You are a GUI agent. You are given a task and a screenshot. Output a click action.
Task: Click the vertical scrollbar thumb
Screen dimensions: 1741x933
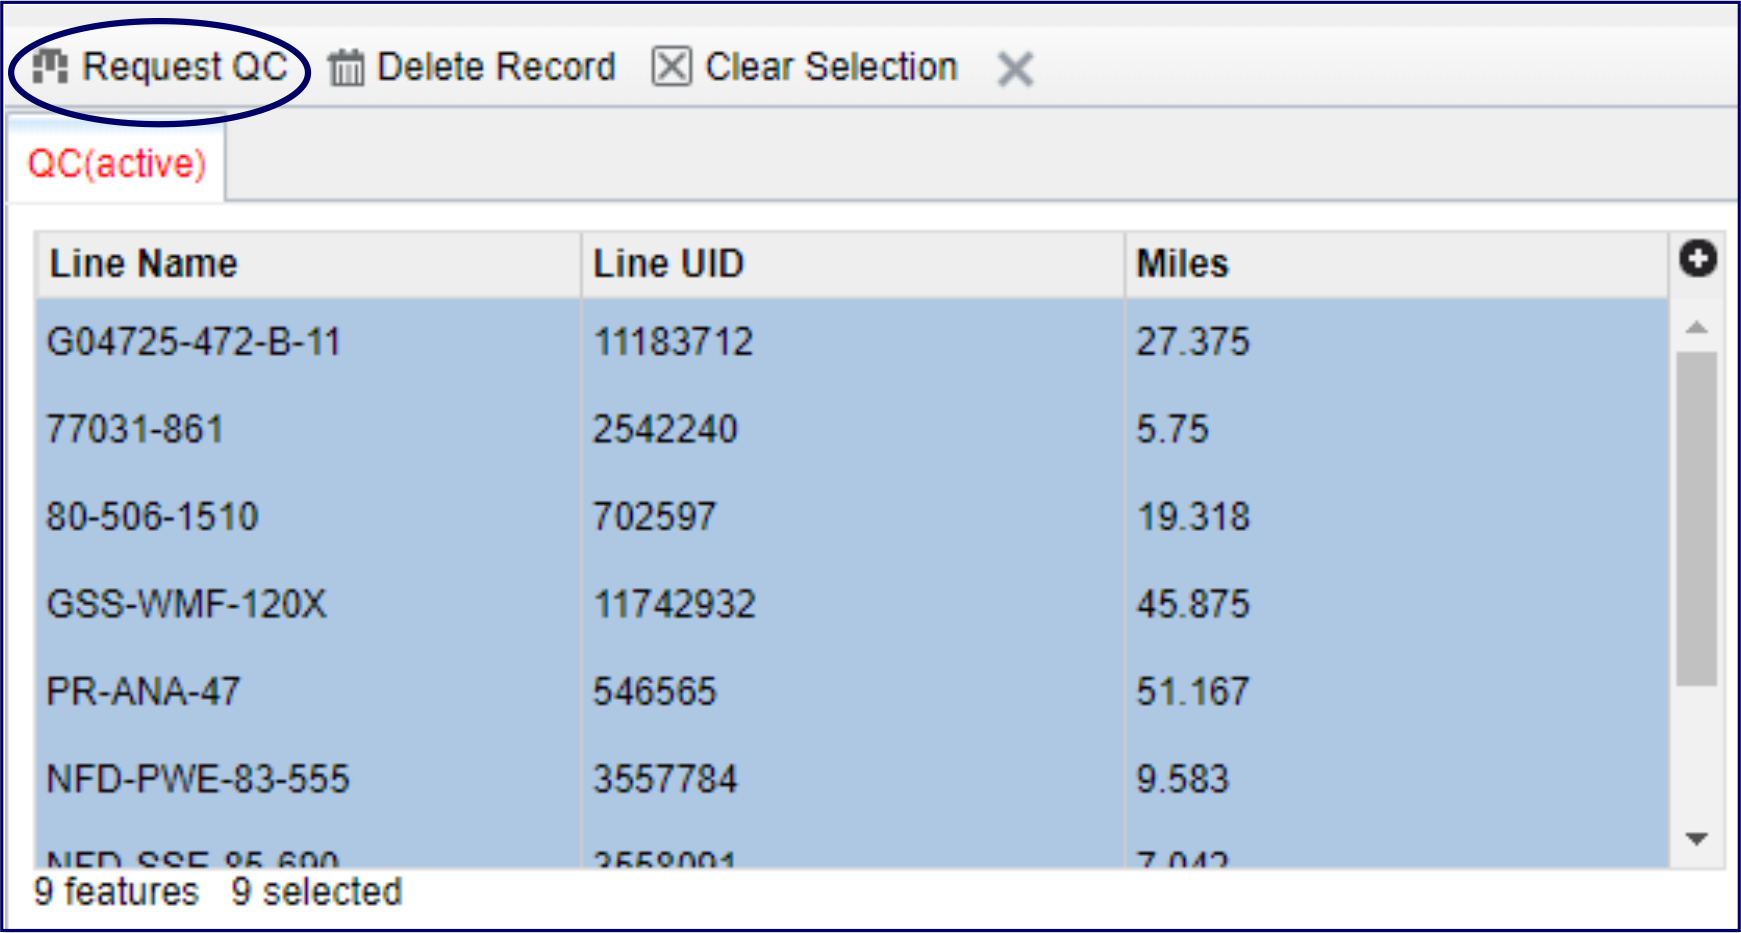click(1696, 518)
